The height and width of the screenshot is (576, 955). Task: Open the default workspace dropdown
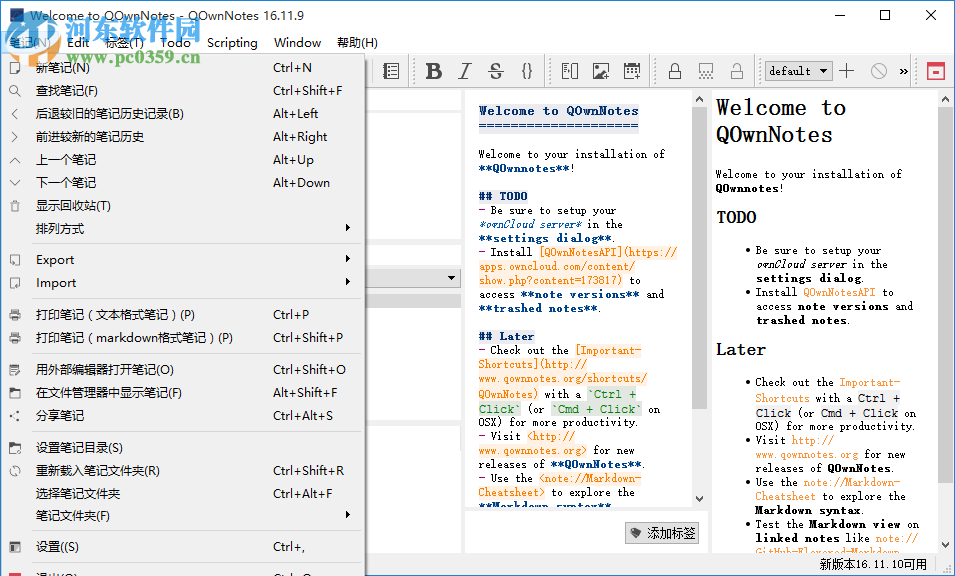[798, 71]
